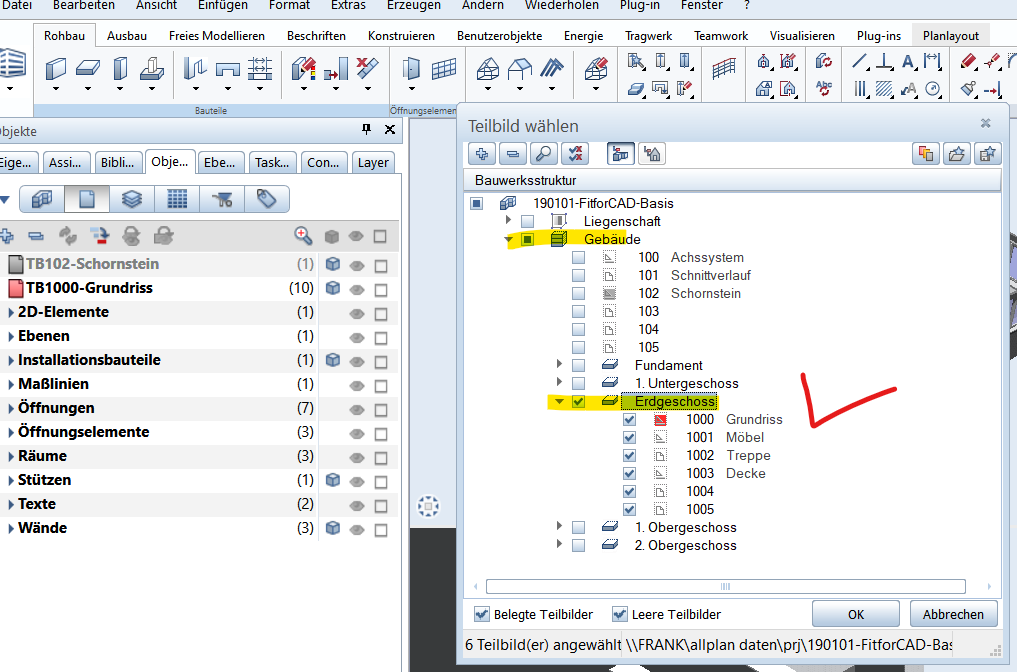Select the tag attribute sorting icon
Image resolution: width=1017 pixels, height=672 pixels.
[266, 199]
